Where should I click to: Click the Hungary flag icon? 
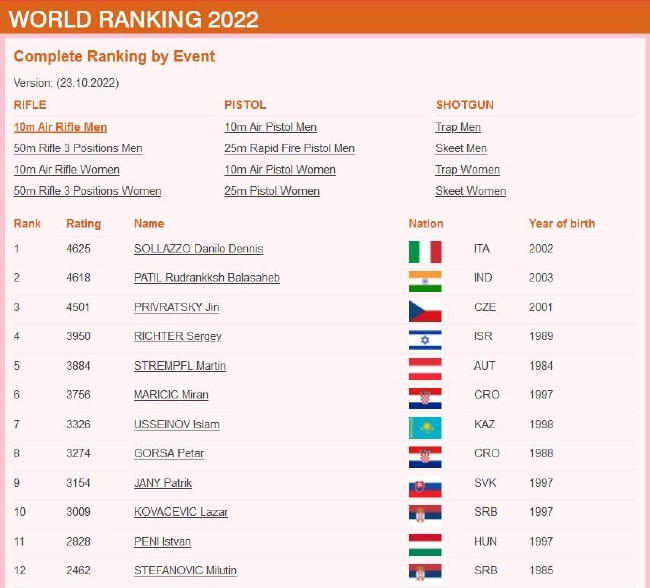click(425, 544)
